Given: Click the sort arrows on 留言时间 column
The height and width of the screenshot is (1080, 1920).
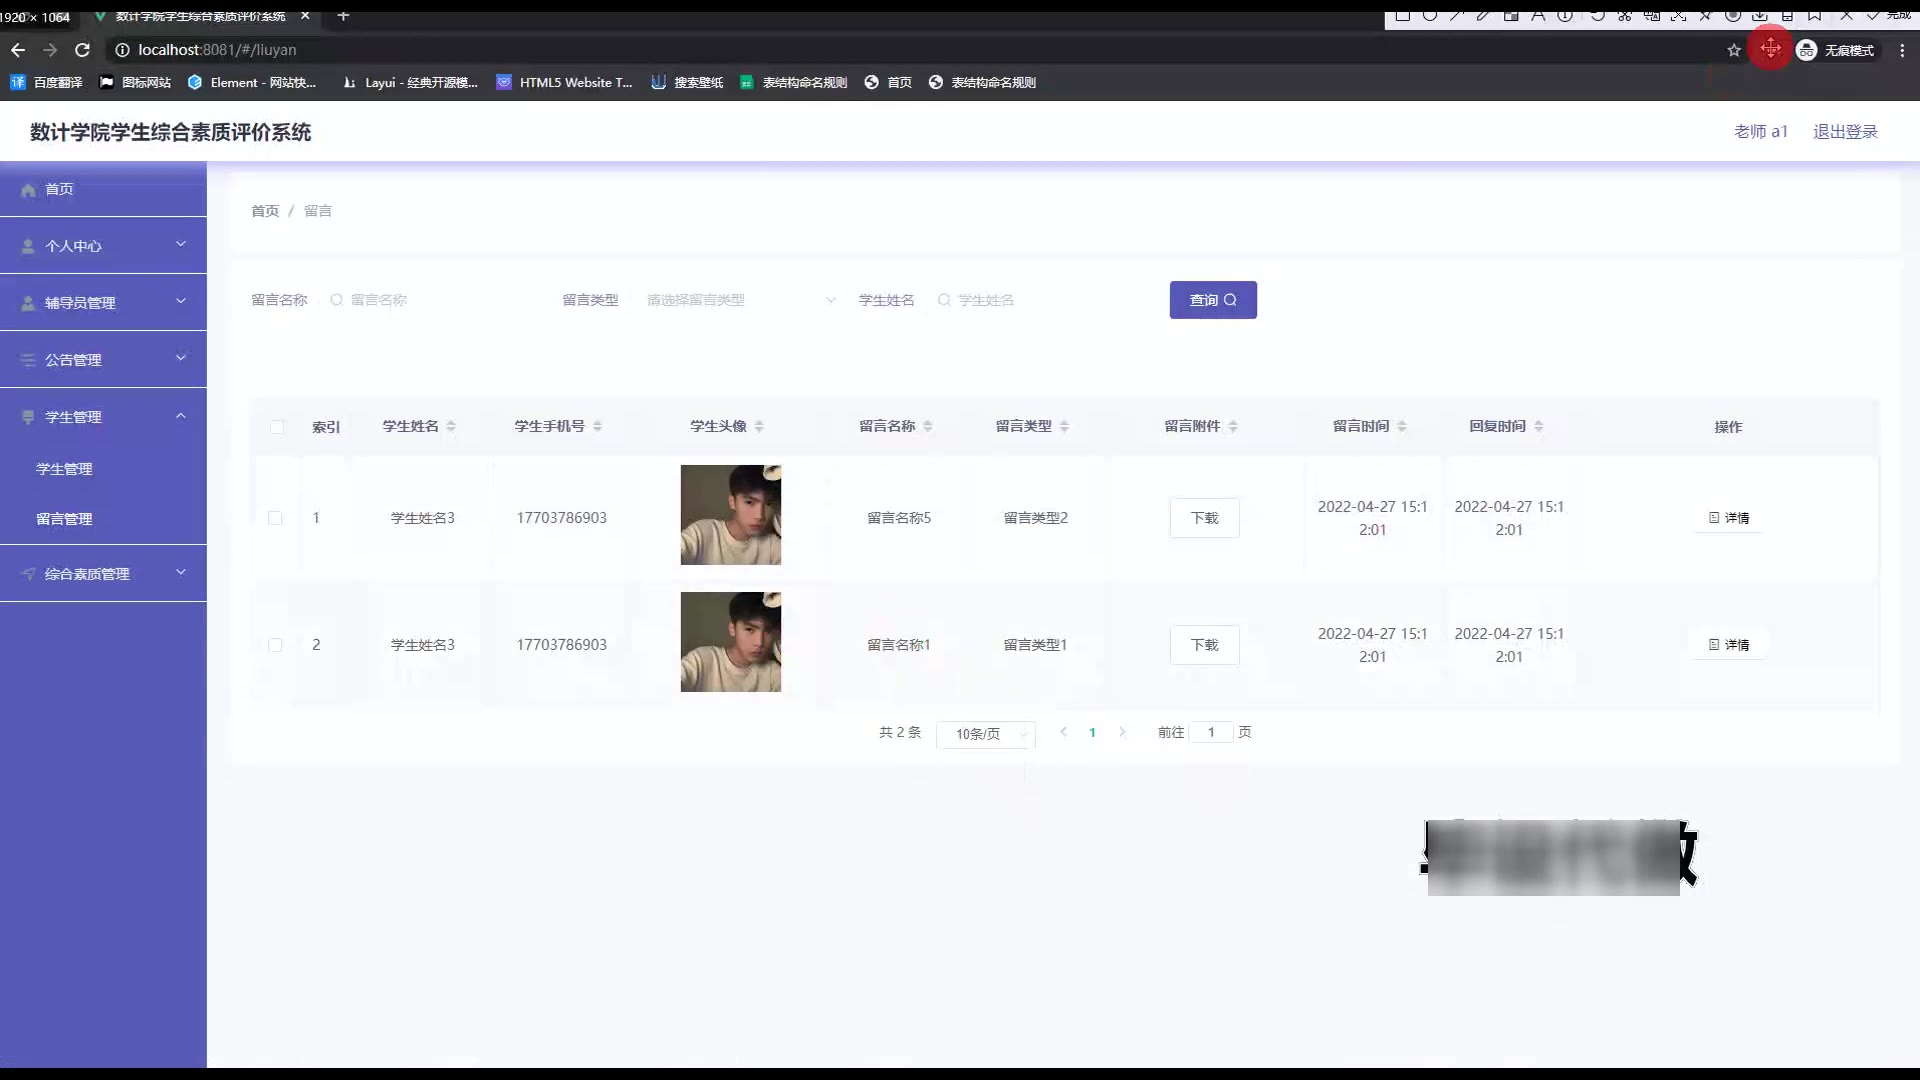Looking at the screenshot, I should (1402, 427).
